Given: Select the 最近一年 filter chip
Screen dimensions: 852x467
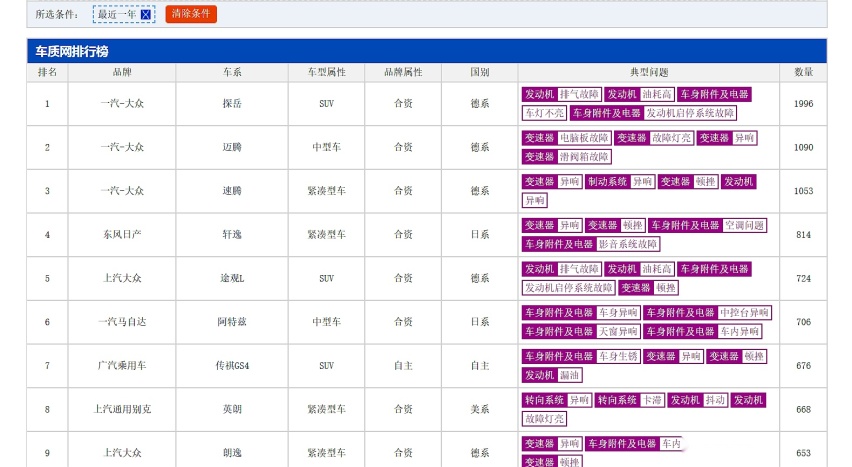Looking at the screenshot, I should (x=124, y=14).
